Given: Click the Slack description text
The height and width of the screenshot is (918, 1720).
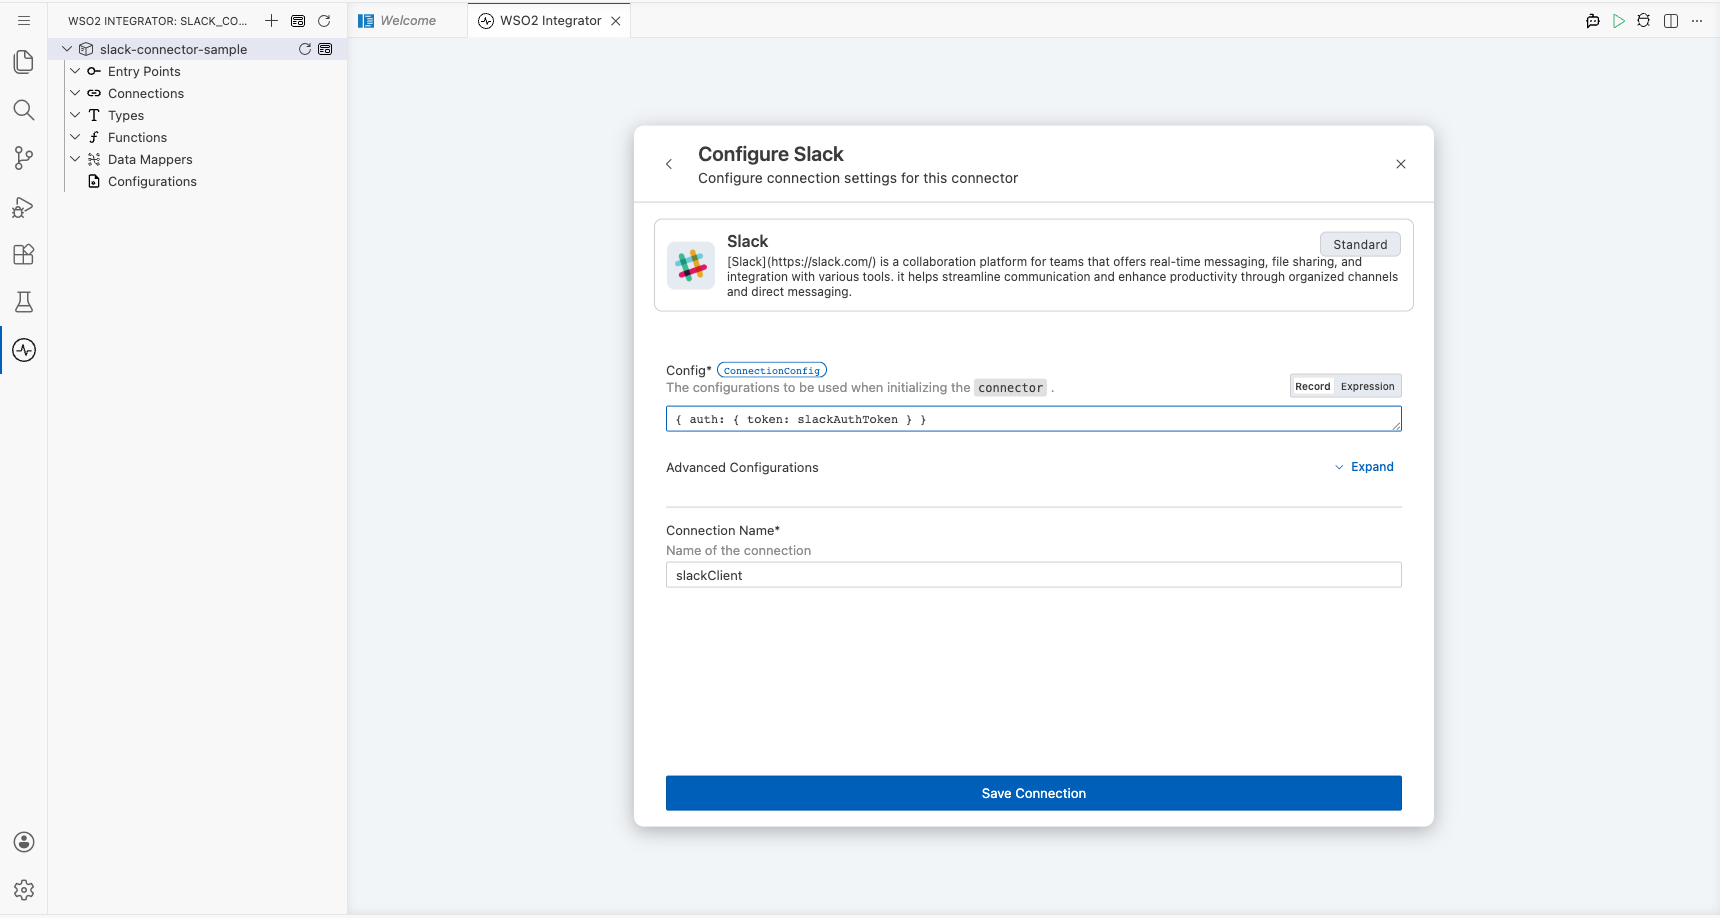Looking at the screenshot, I should pos(1062,277).
